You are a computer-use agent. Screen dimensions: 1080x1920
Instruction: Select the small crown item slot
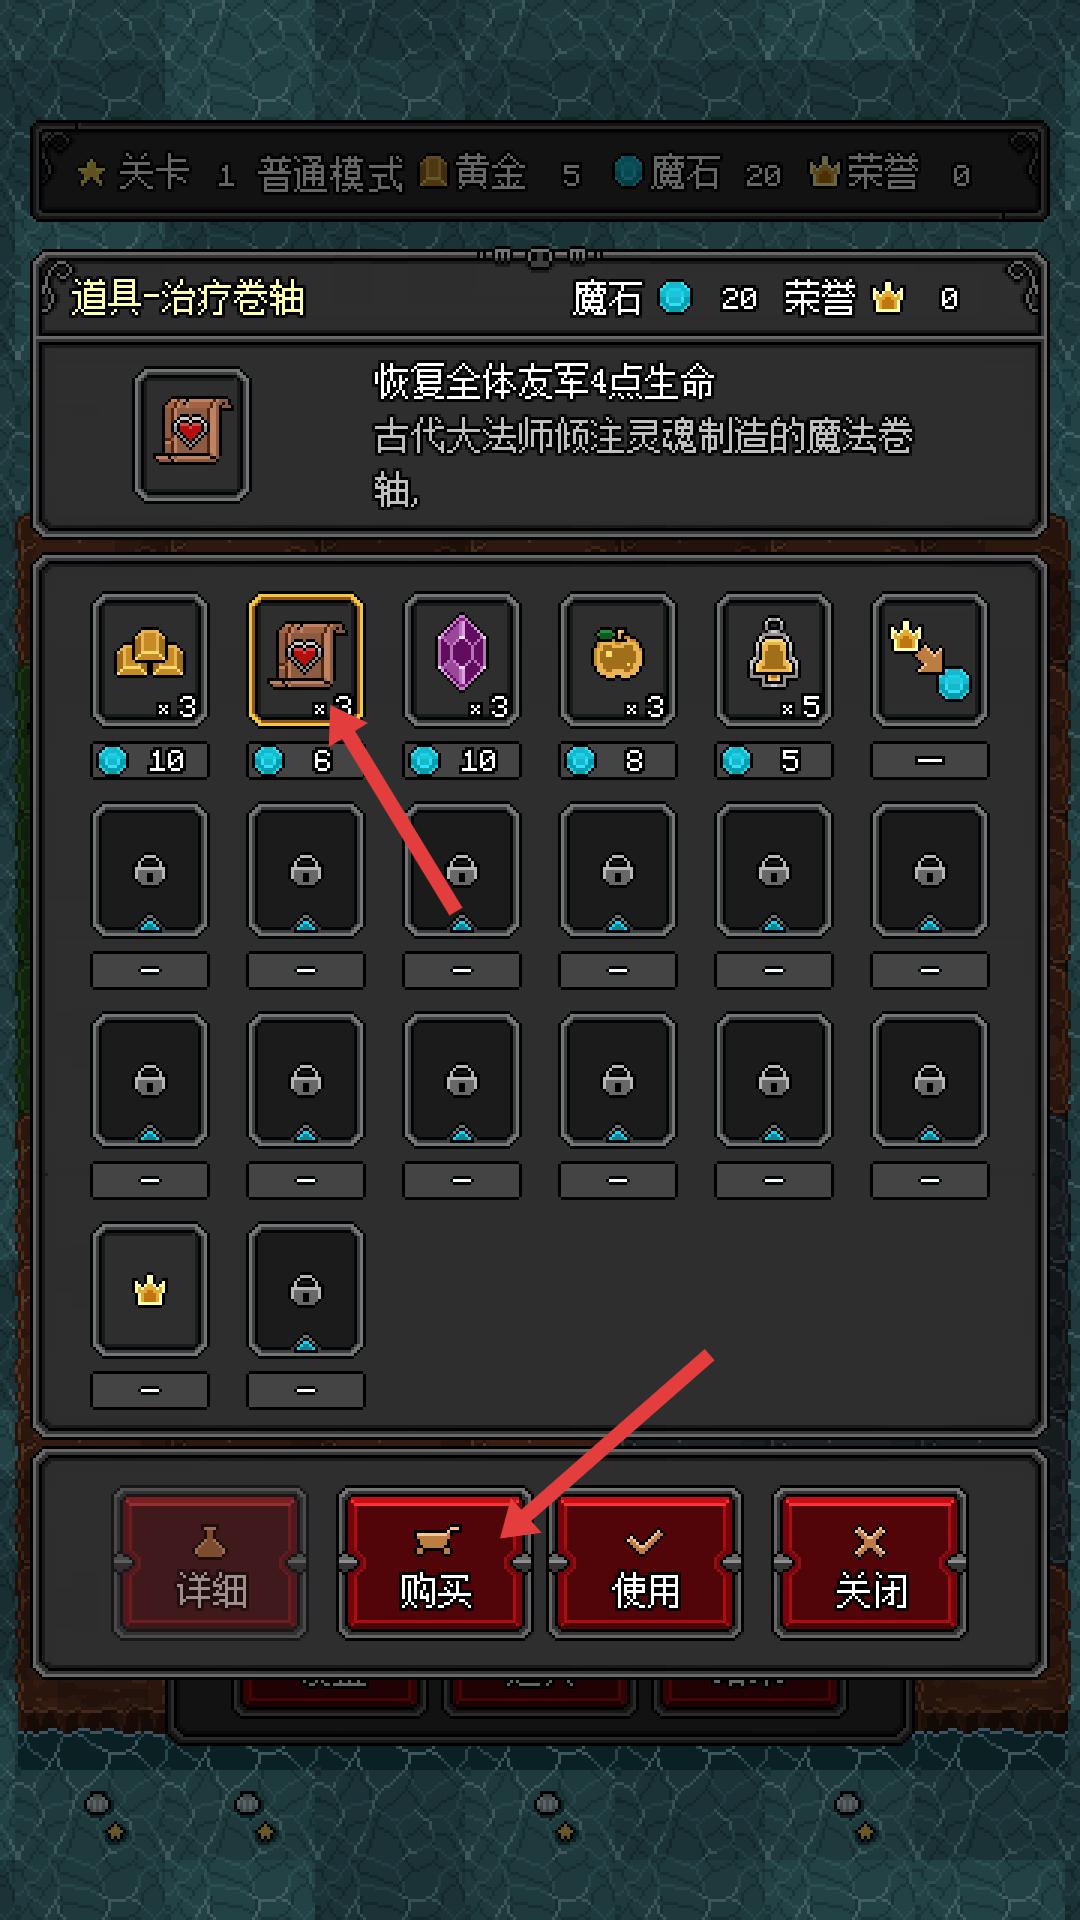150,1290
